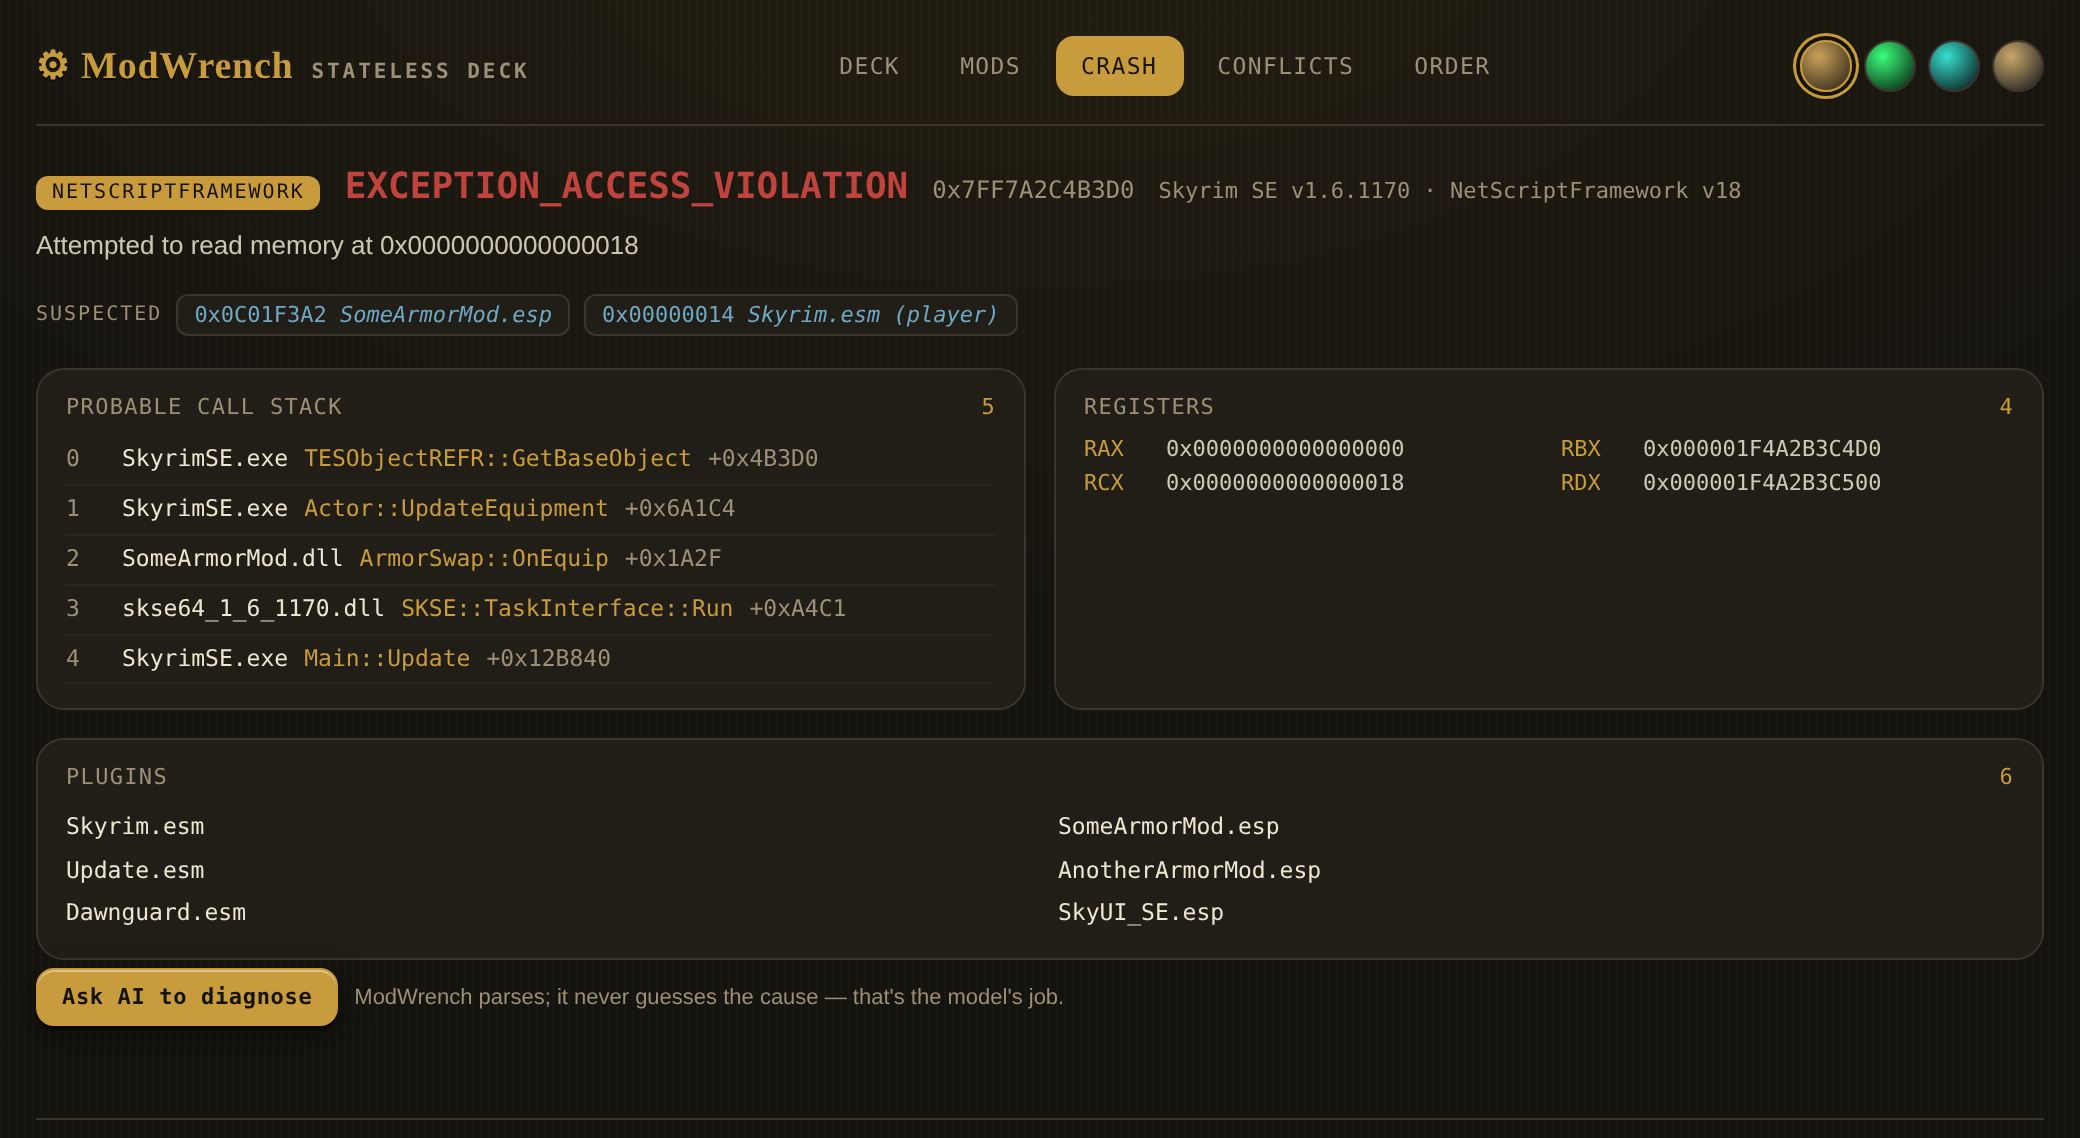
Task: Click the plugins count 6
Action: 2006,776
